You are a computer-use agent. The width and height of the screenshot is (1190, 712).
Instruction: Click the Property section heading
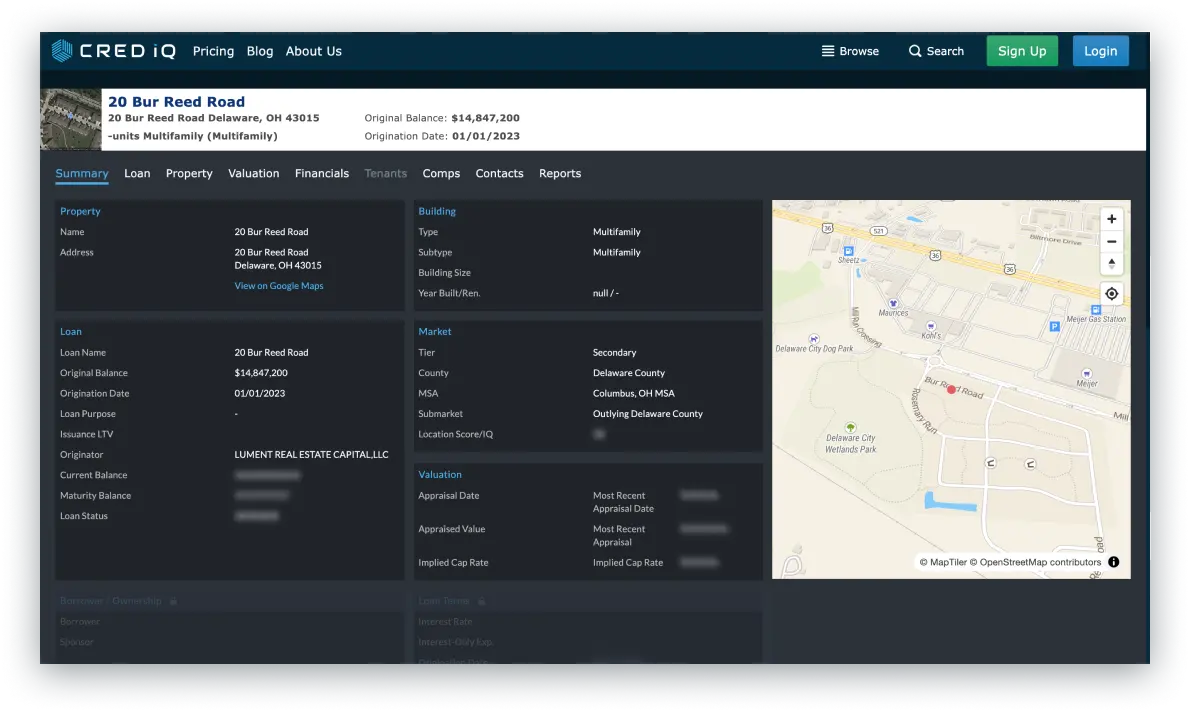pos(80,212)
